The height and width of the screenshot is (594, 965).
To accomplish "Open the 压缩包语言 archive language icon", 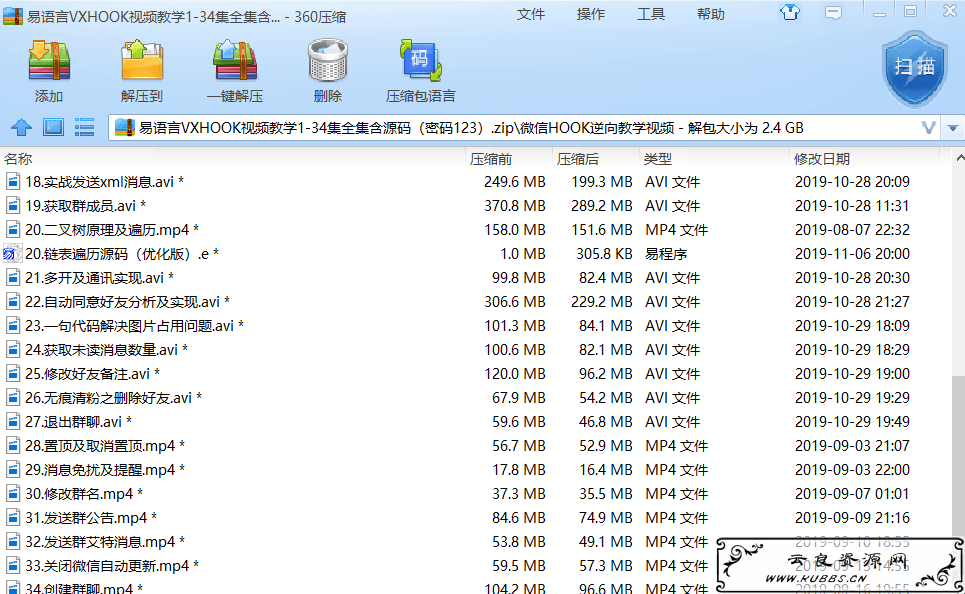I will click(421, 61).
